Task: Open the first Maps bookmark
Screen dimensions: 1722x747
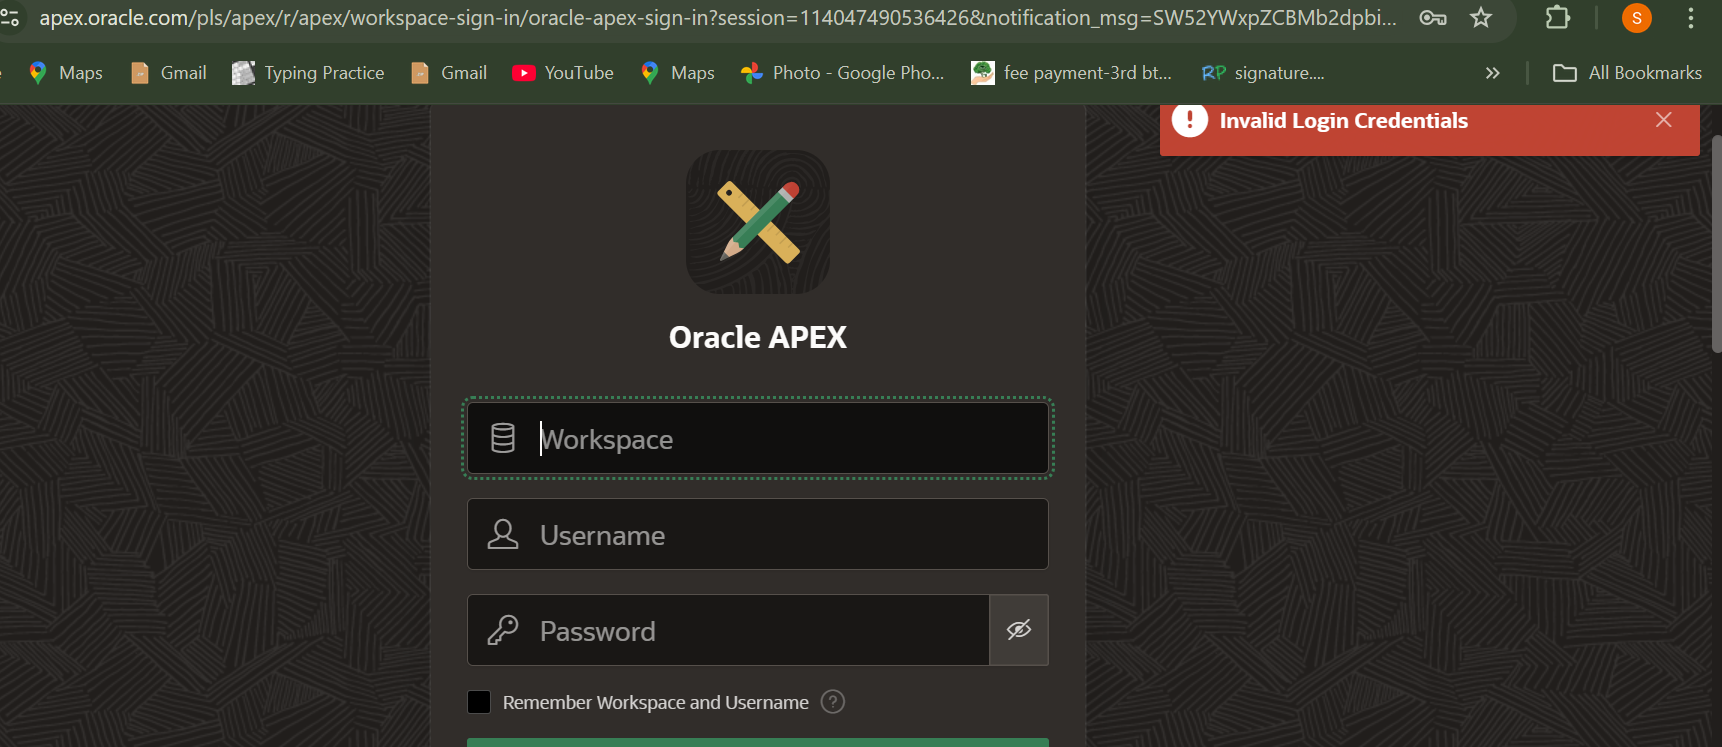Action: coord(66,73)
